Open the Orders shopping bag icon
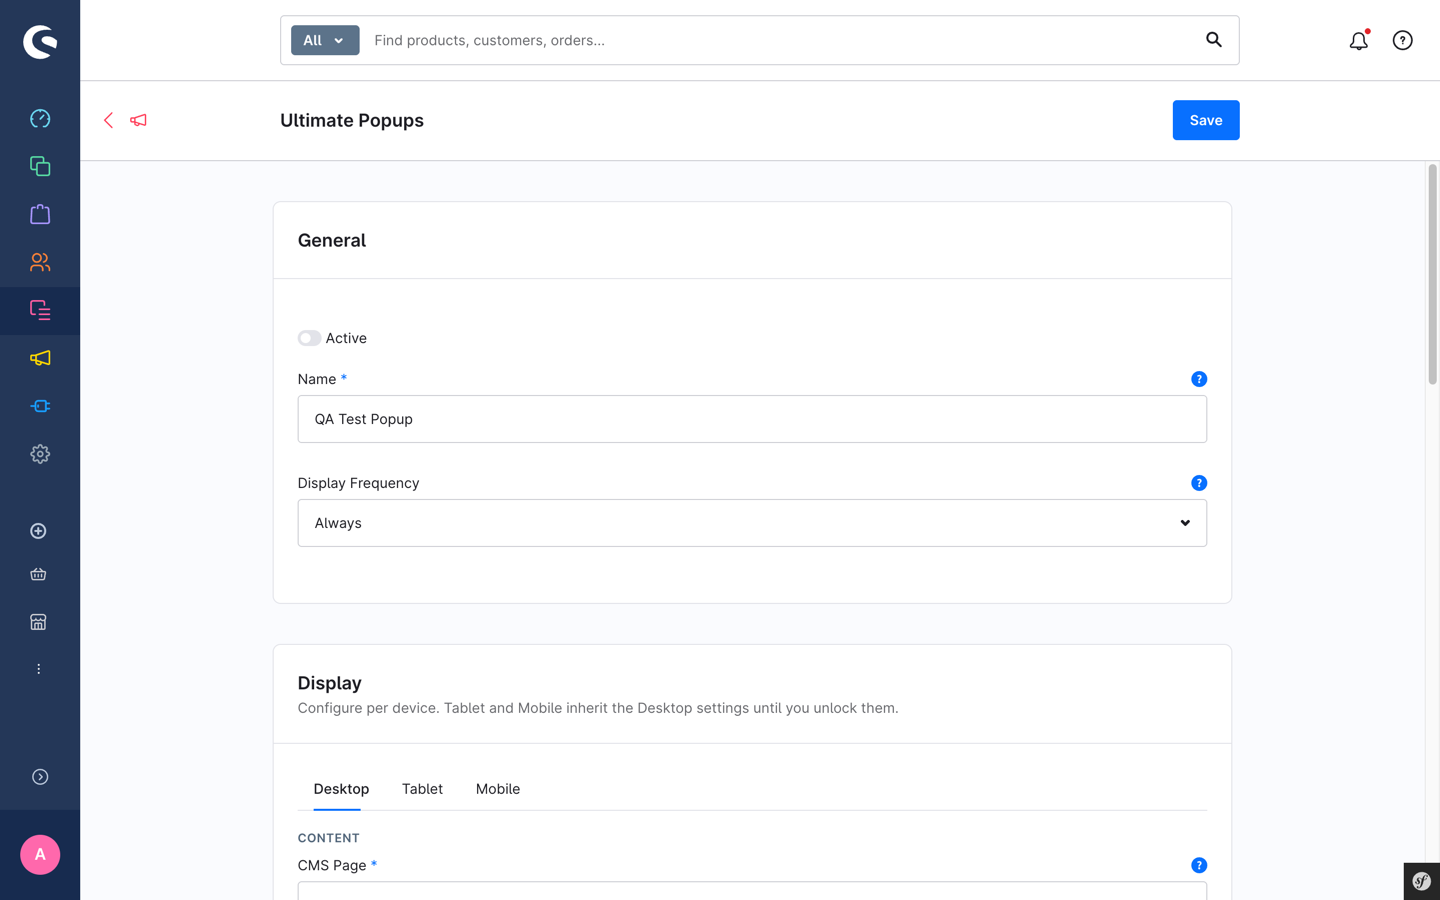1440x900 pixels. pyautogui.click(x=40, y=214)
